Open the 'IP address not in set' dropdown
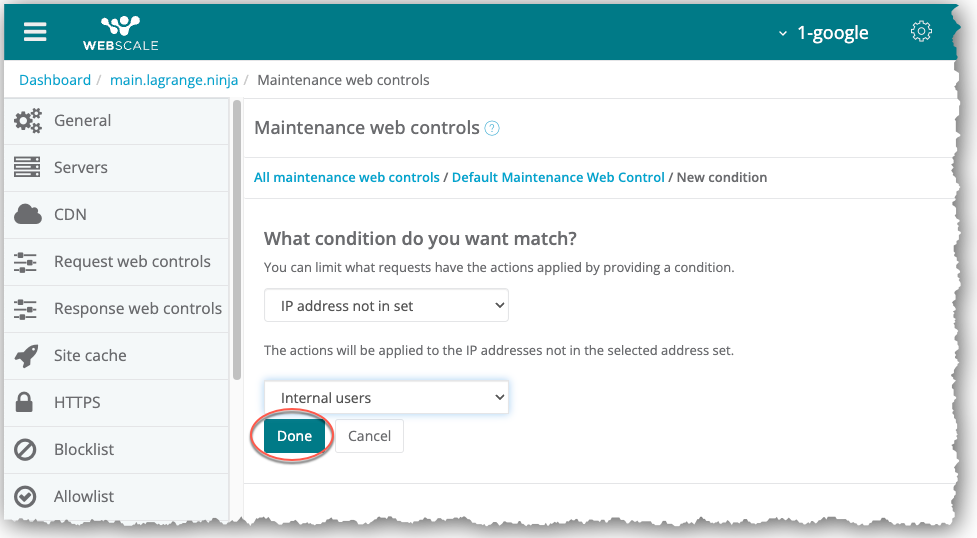 click(386, 306)
